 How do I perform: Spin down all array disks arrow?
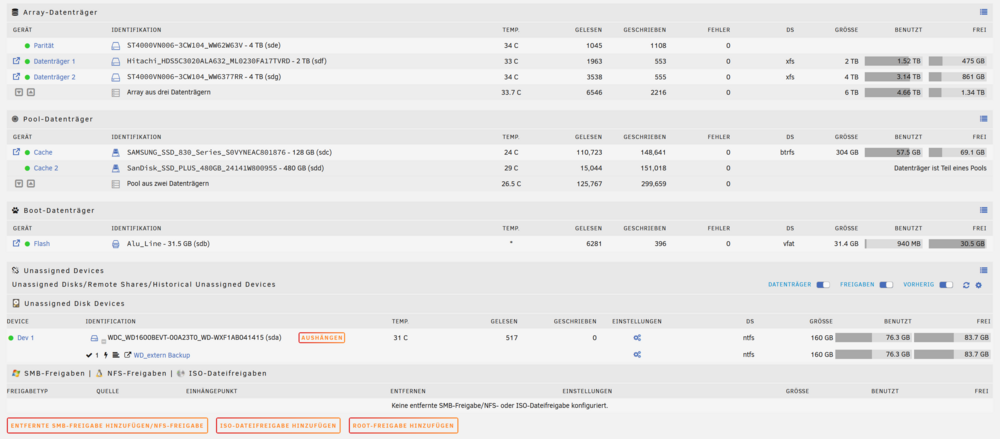pos(18,92)
